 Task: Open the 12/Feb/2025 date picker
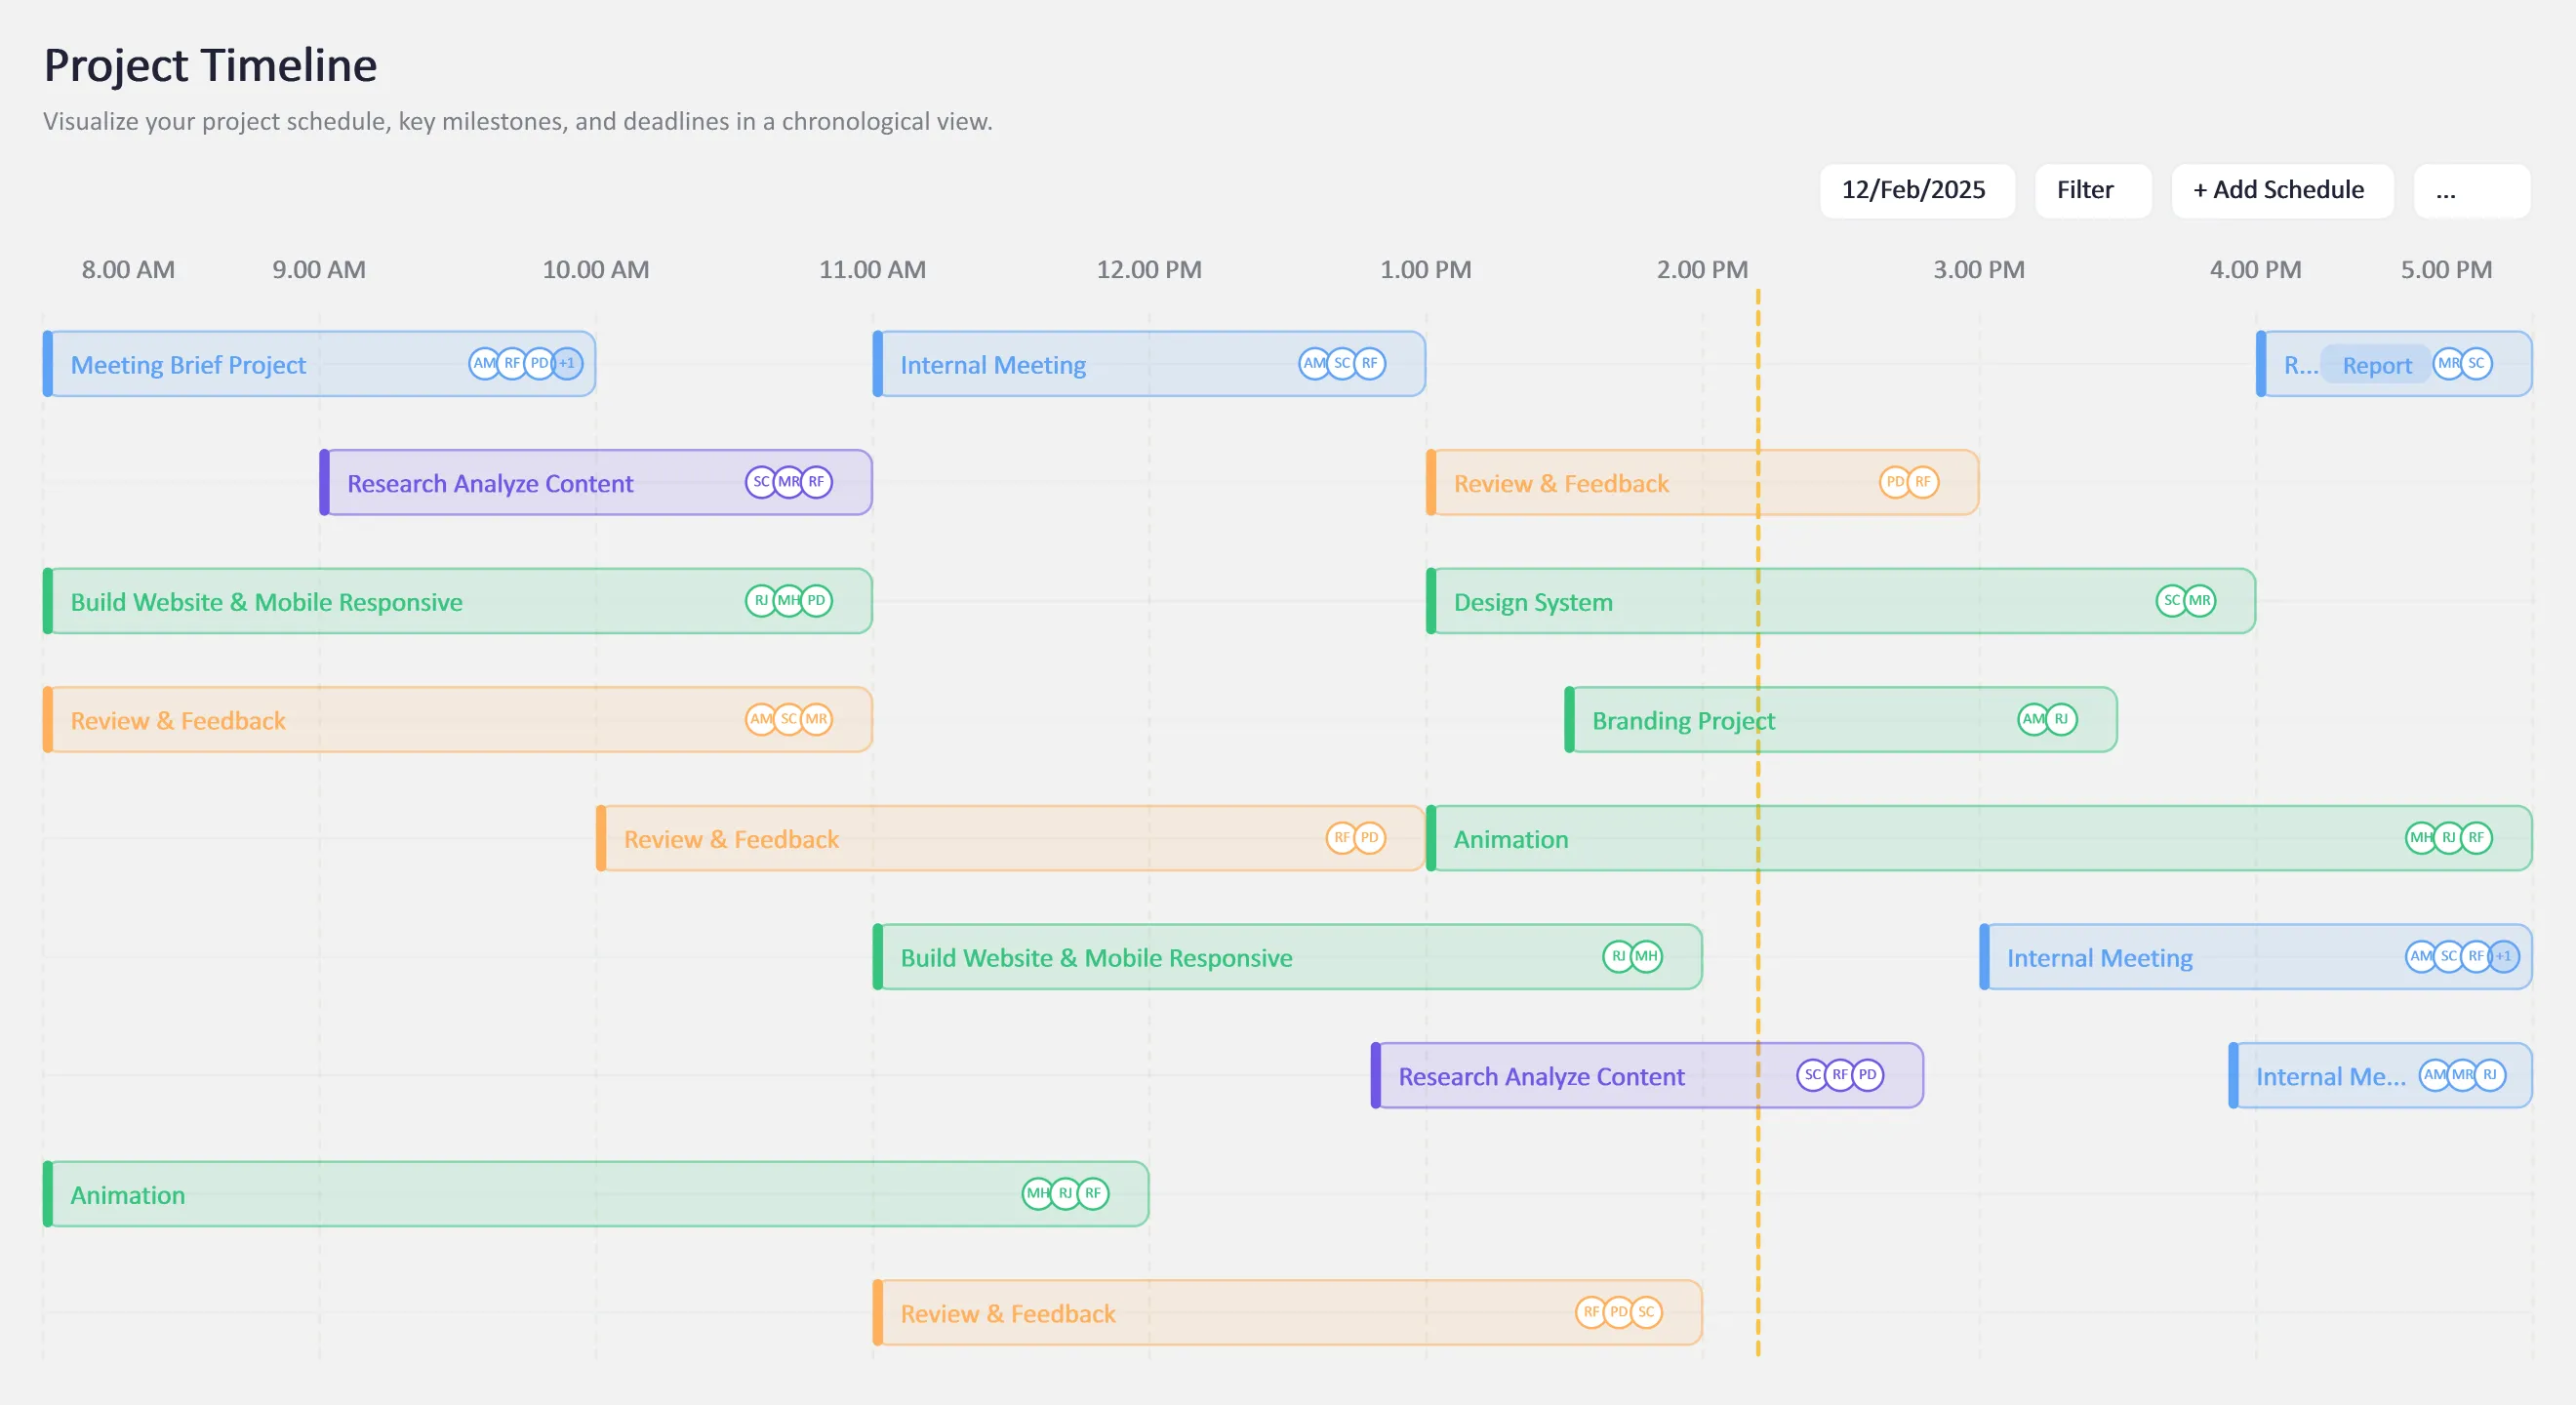[x=1916, y=190]
